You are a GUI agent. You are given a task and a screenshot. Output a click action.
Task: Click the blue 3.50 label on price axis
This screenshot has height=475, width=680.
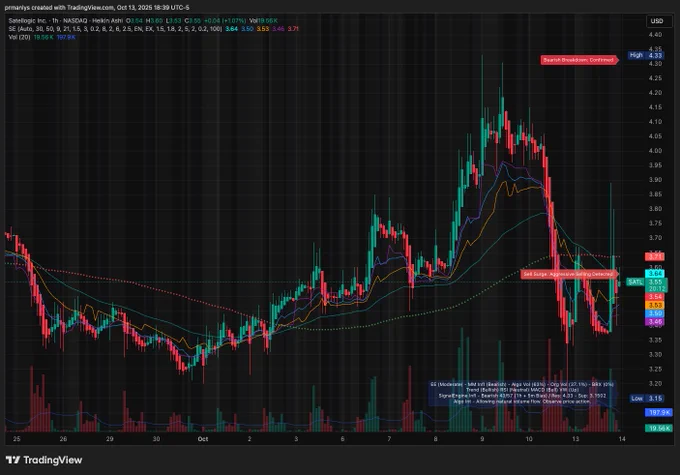click(x=655, y=313)
